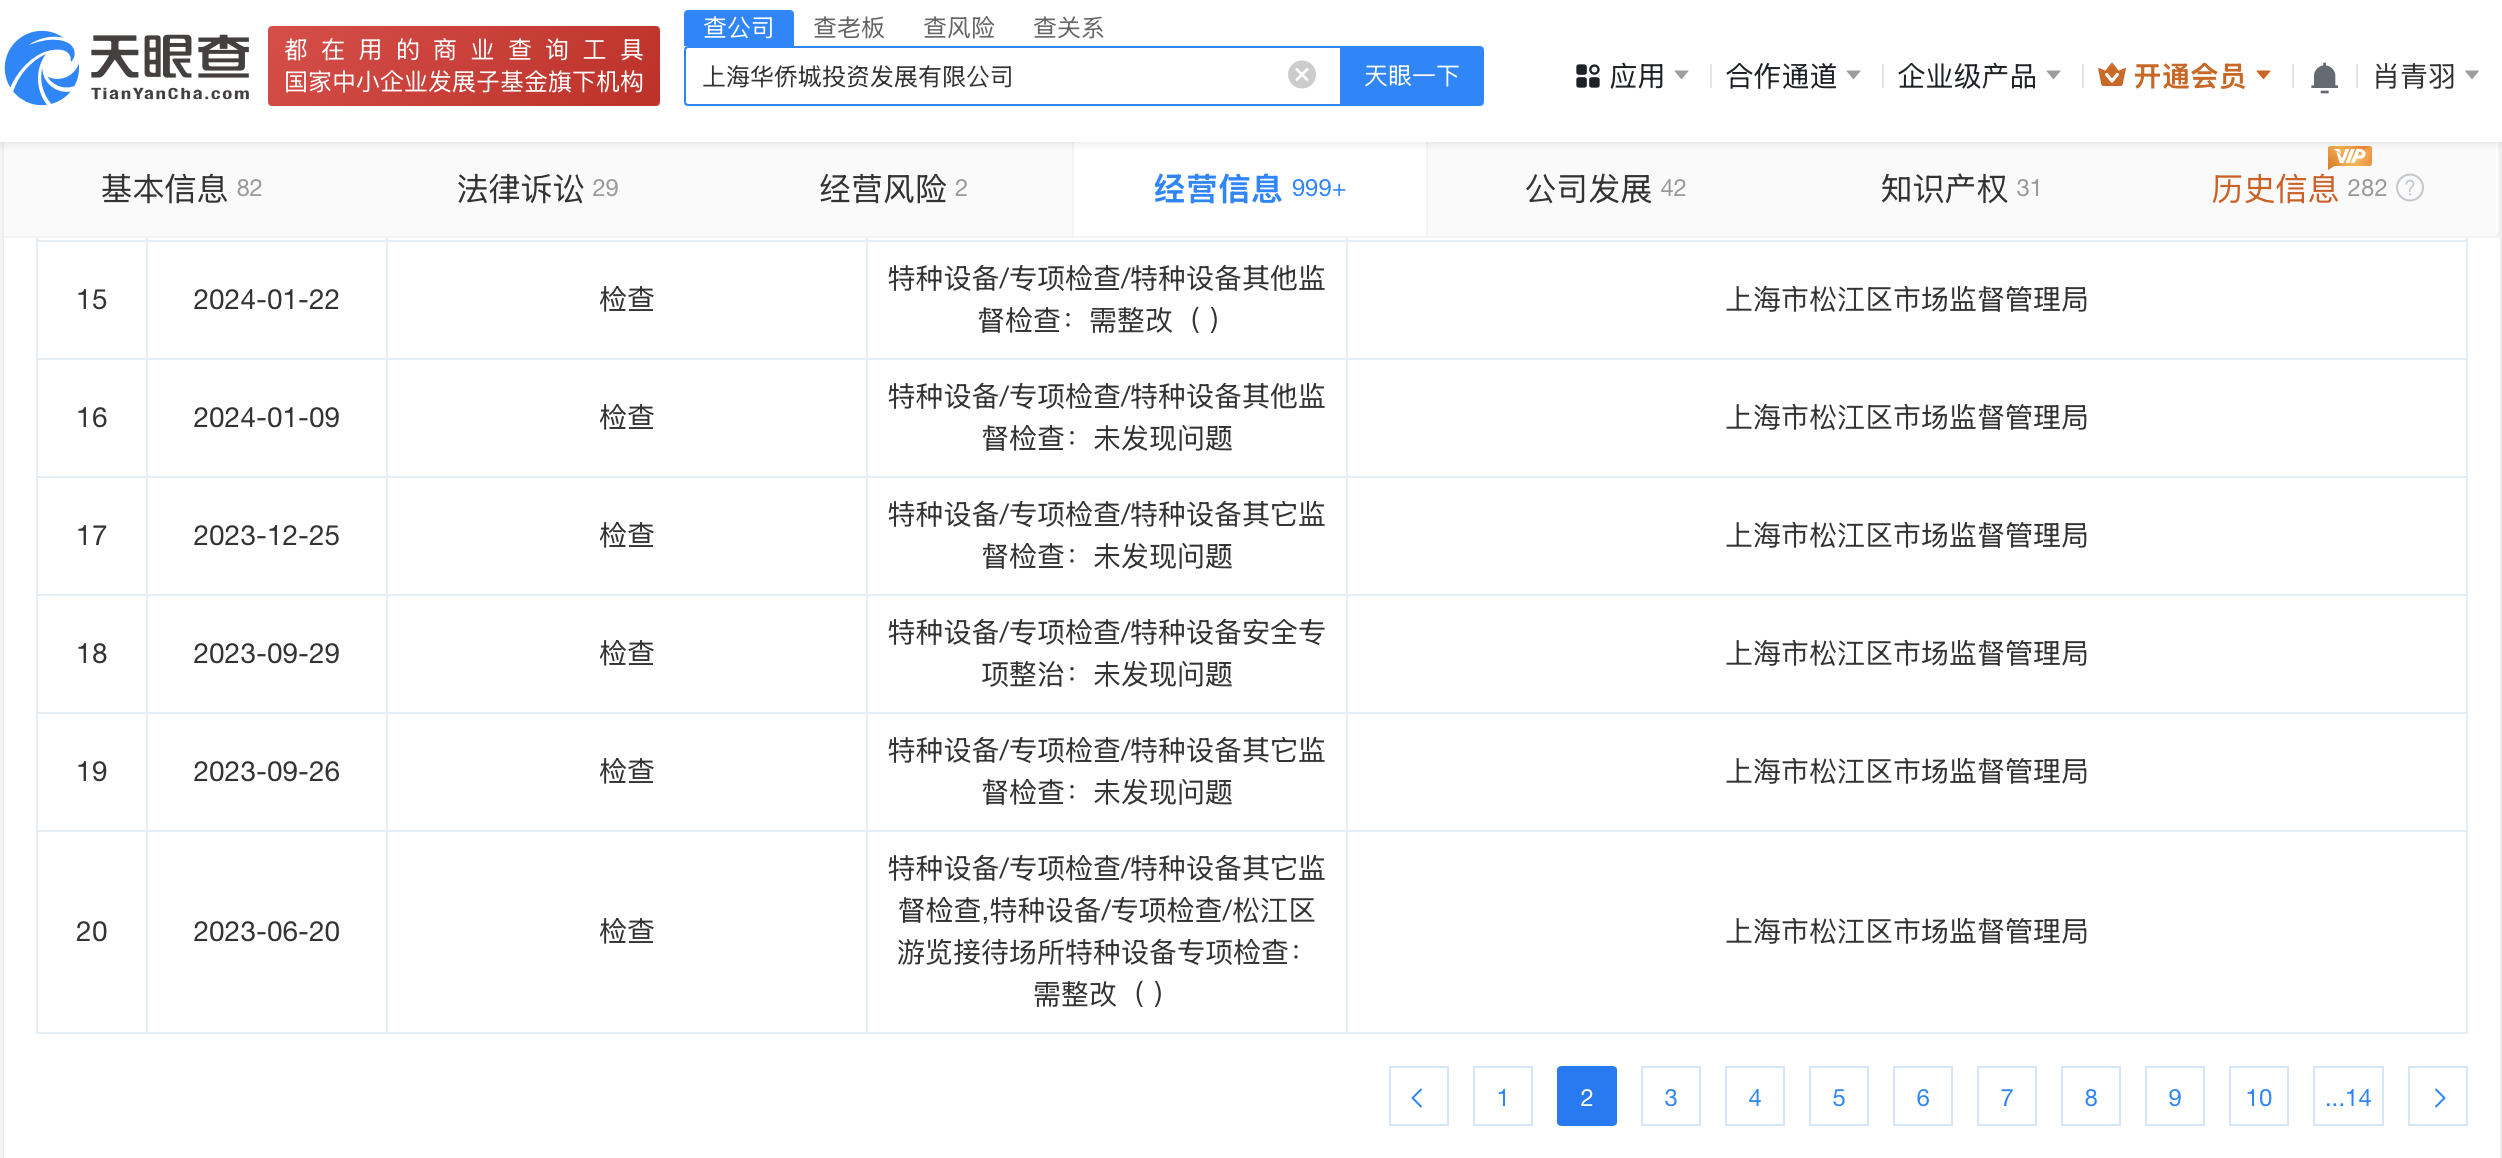The image size is (2502, 1158).
Task: Click row 16 authority 上海市松江区市场监督管理局
Action: [1906, 417]
